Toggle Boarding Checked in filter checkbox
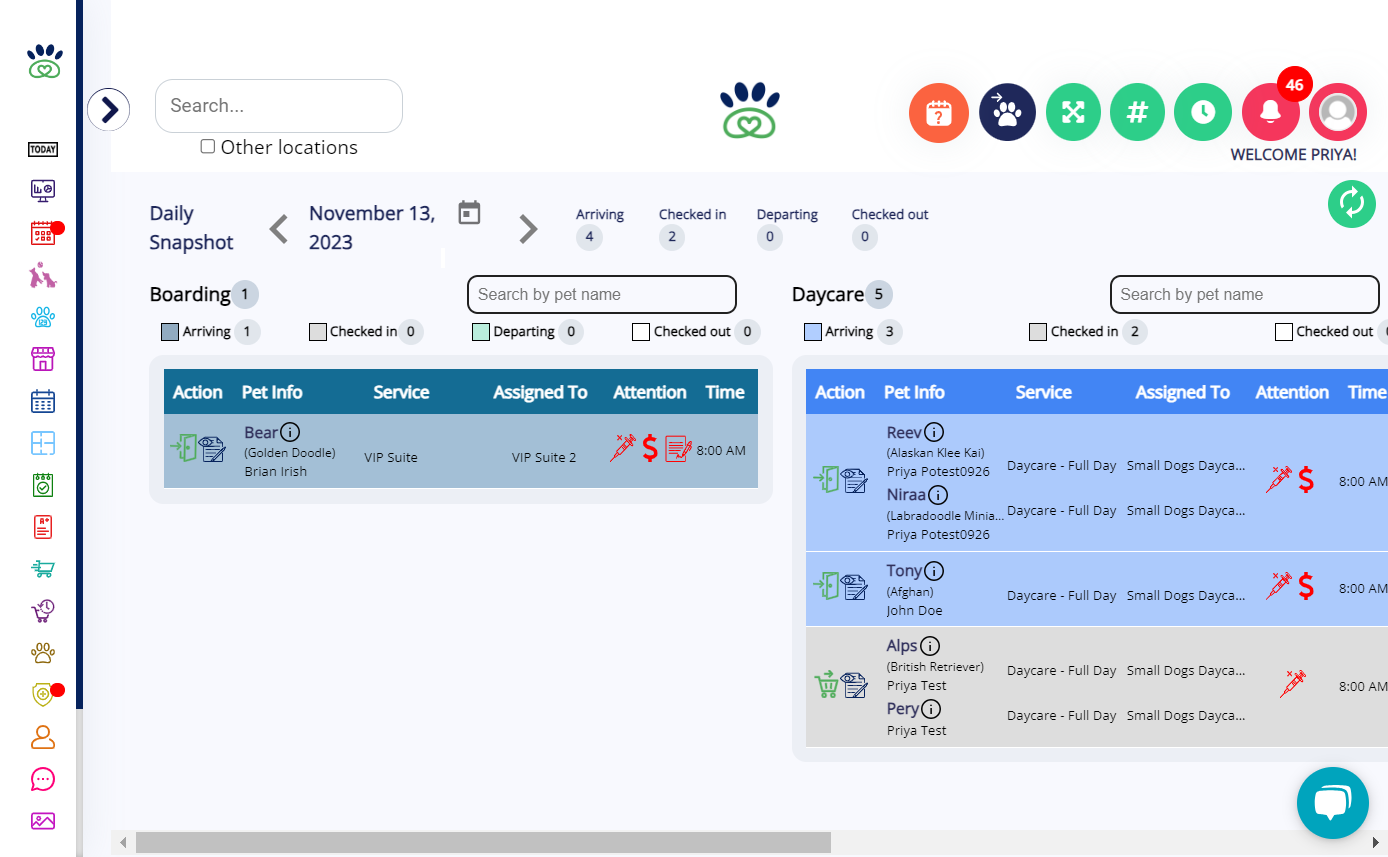The image size is (1388, 857). [x=318, y=332]
